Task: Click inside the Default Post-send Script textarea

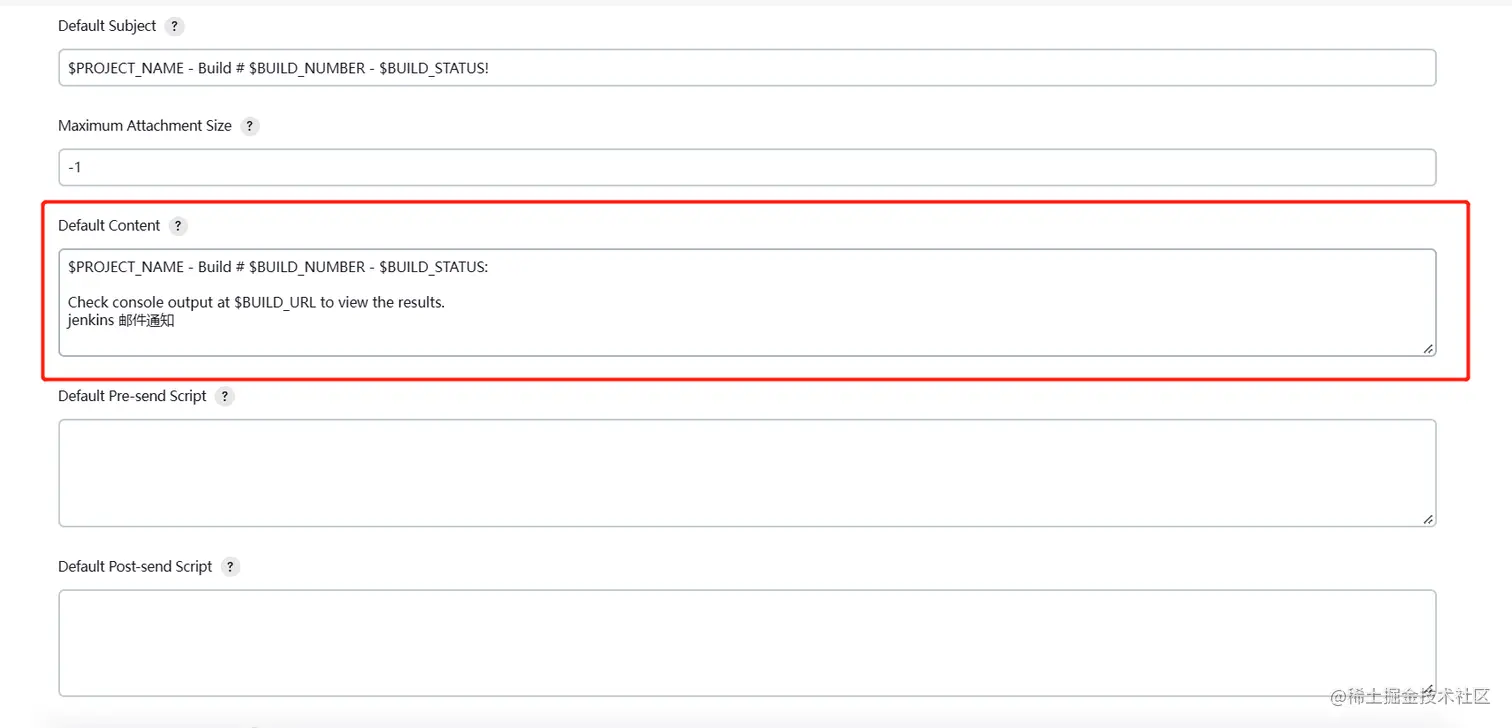Action: tap(746, 643)
